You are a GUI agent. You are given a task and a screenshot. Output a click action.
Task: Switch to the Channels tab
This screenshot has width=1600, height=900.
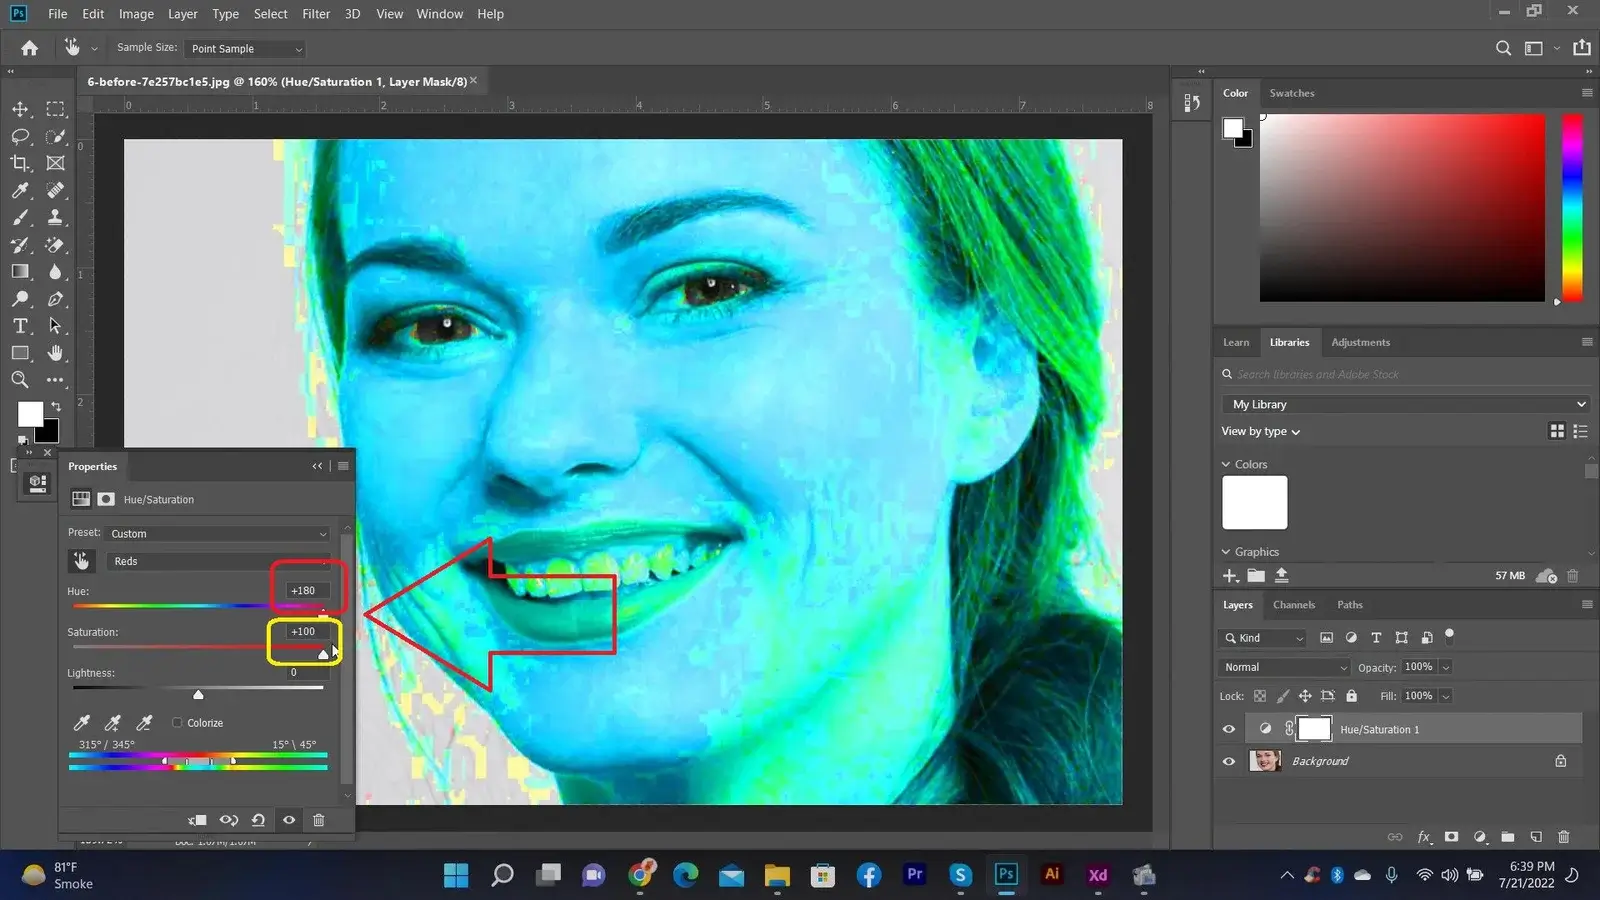[1293, 605]
